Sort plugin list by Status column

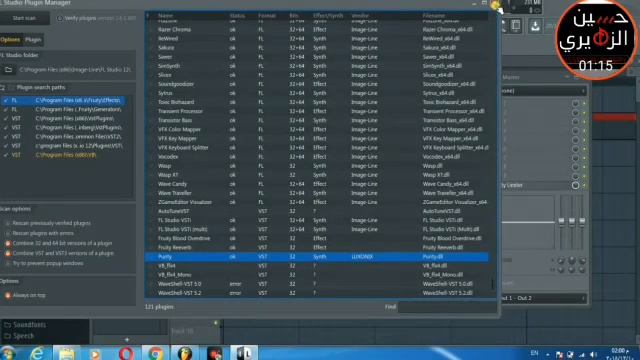tap(237, 16)
